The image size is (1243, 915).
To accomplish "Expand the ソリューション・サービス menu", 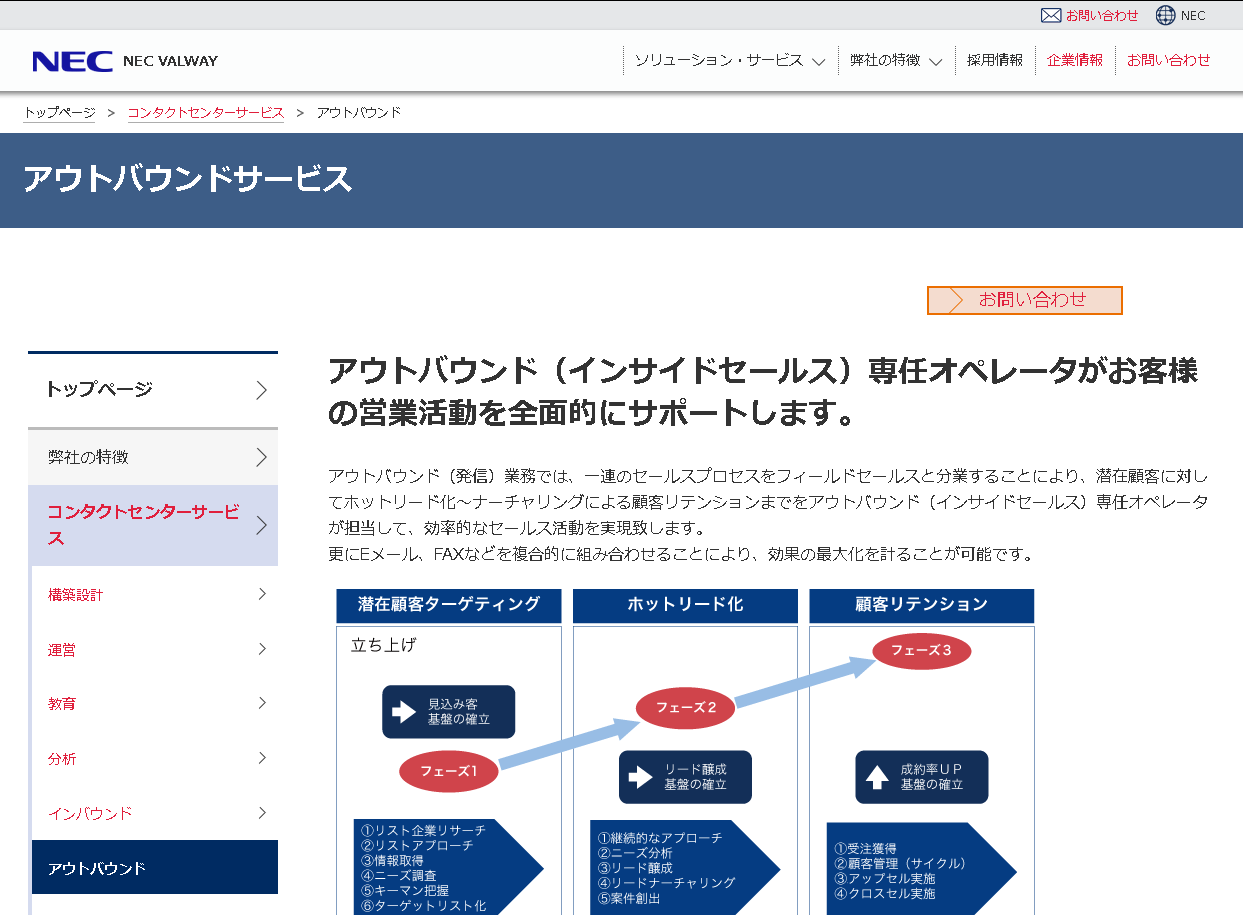I will point(730,60).
